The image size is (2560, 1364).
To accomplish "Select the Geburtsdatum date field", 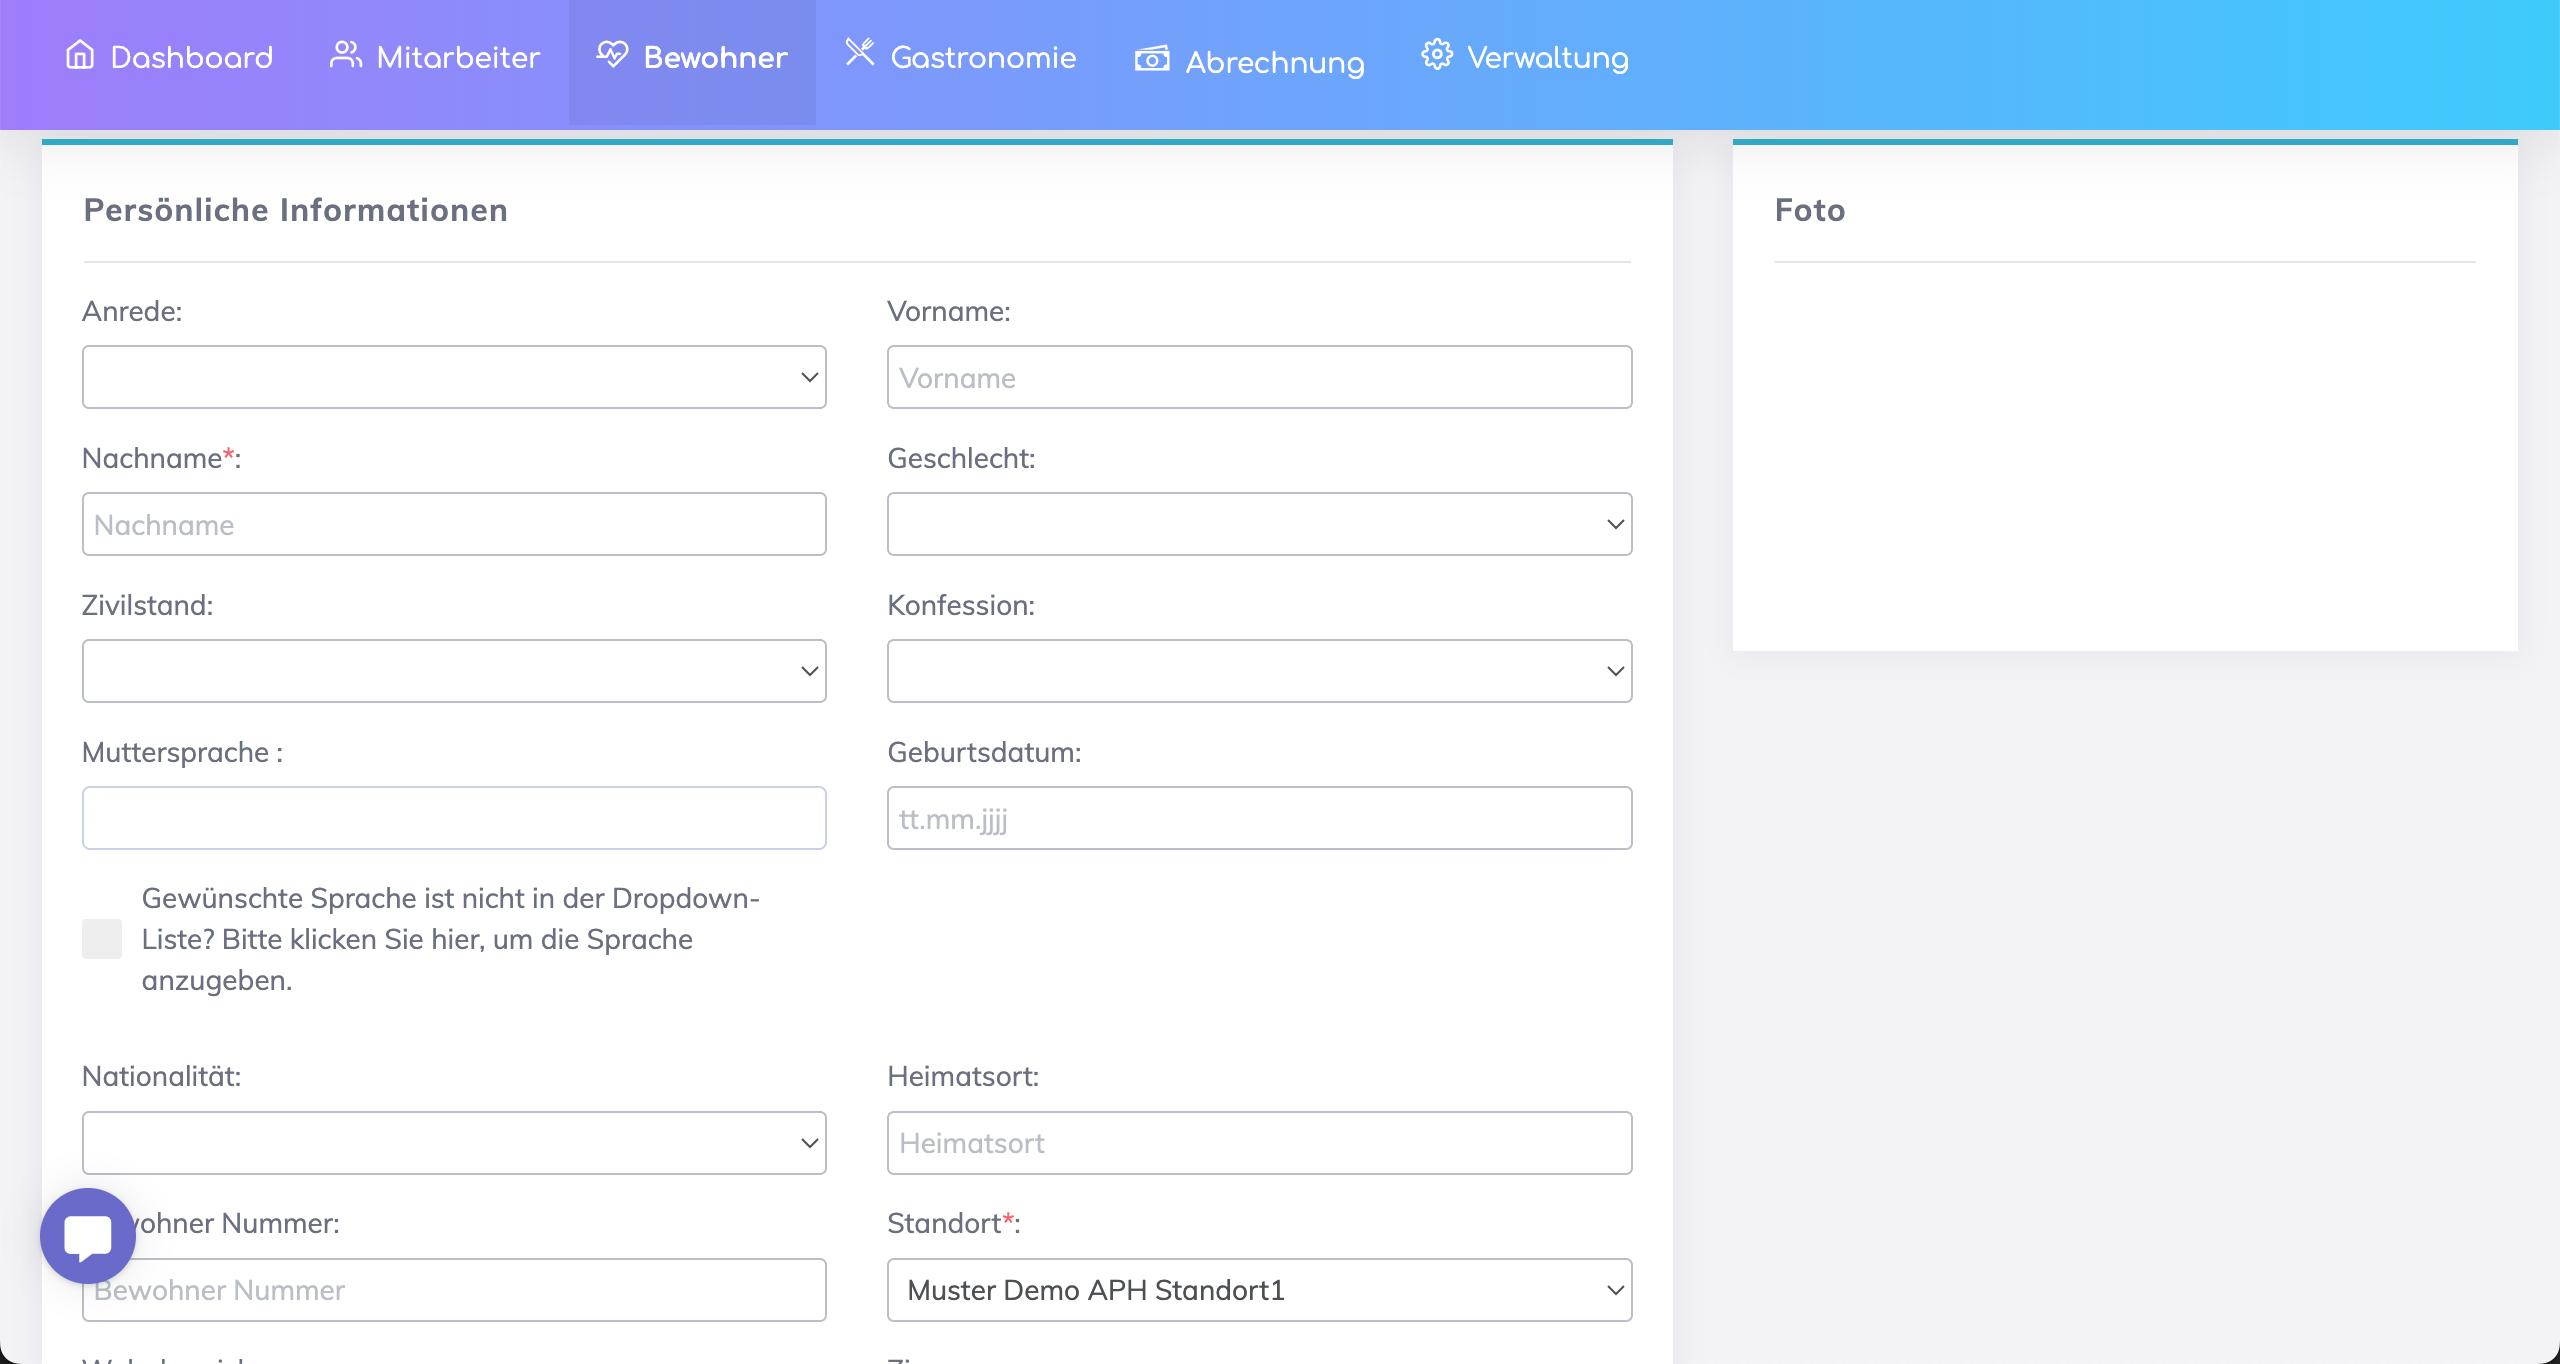I will pos(1259,818).
